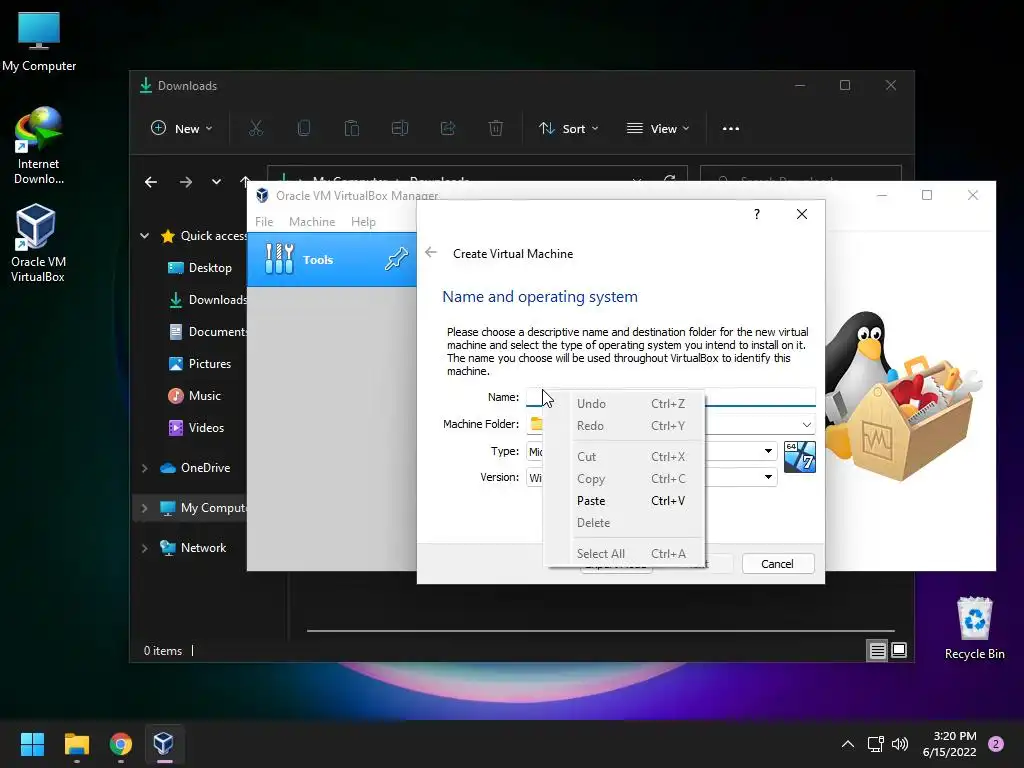The width and height of the screenshot is (1024, 768).
Task: Click the Share icon in Downloads toolbar
Action: point(448,129)
